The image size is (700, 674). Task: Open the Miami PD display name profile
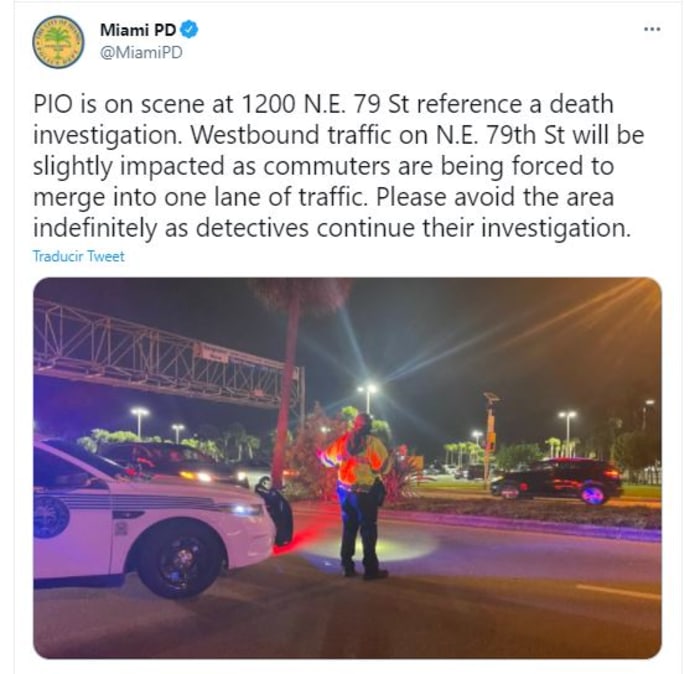138,30
